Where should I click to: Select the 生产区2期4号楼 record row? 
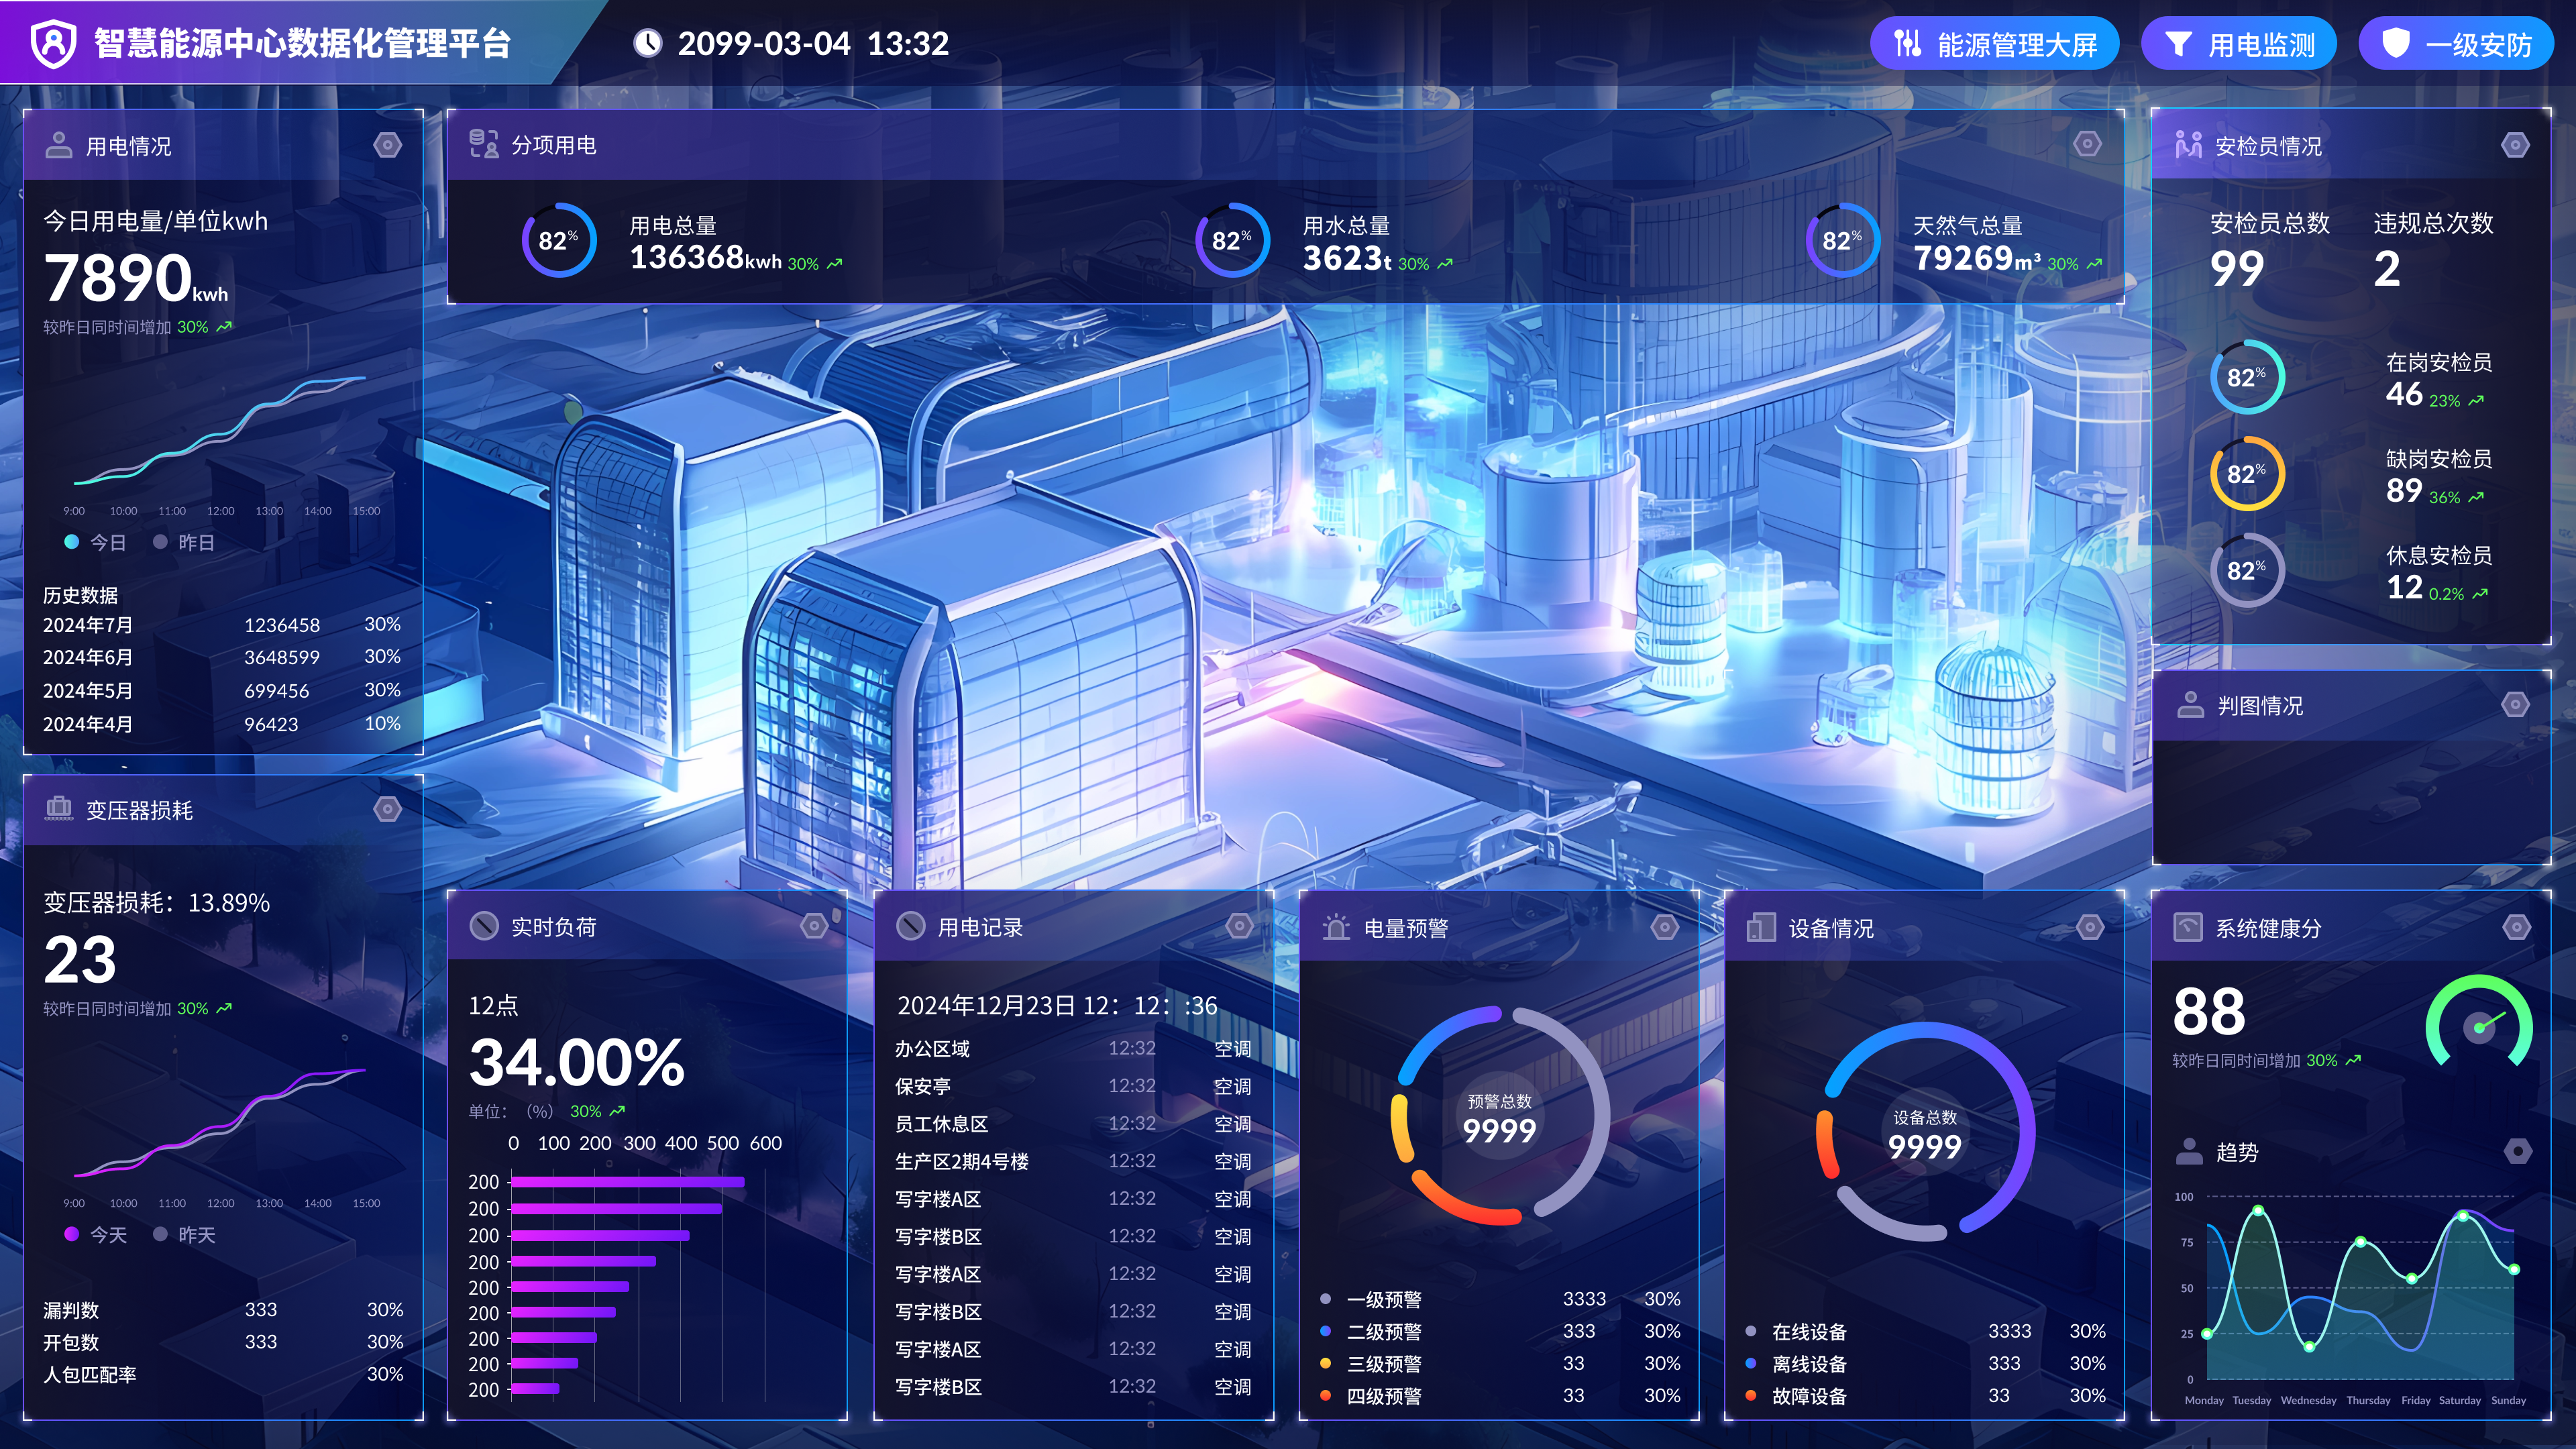click(x=1073, y=1161)
